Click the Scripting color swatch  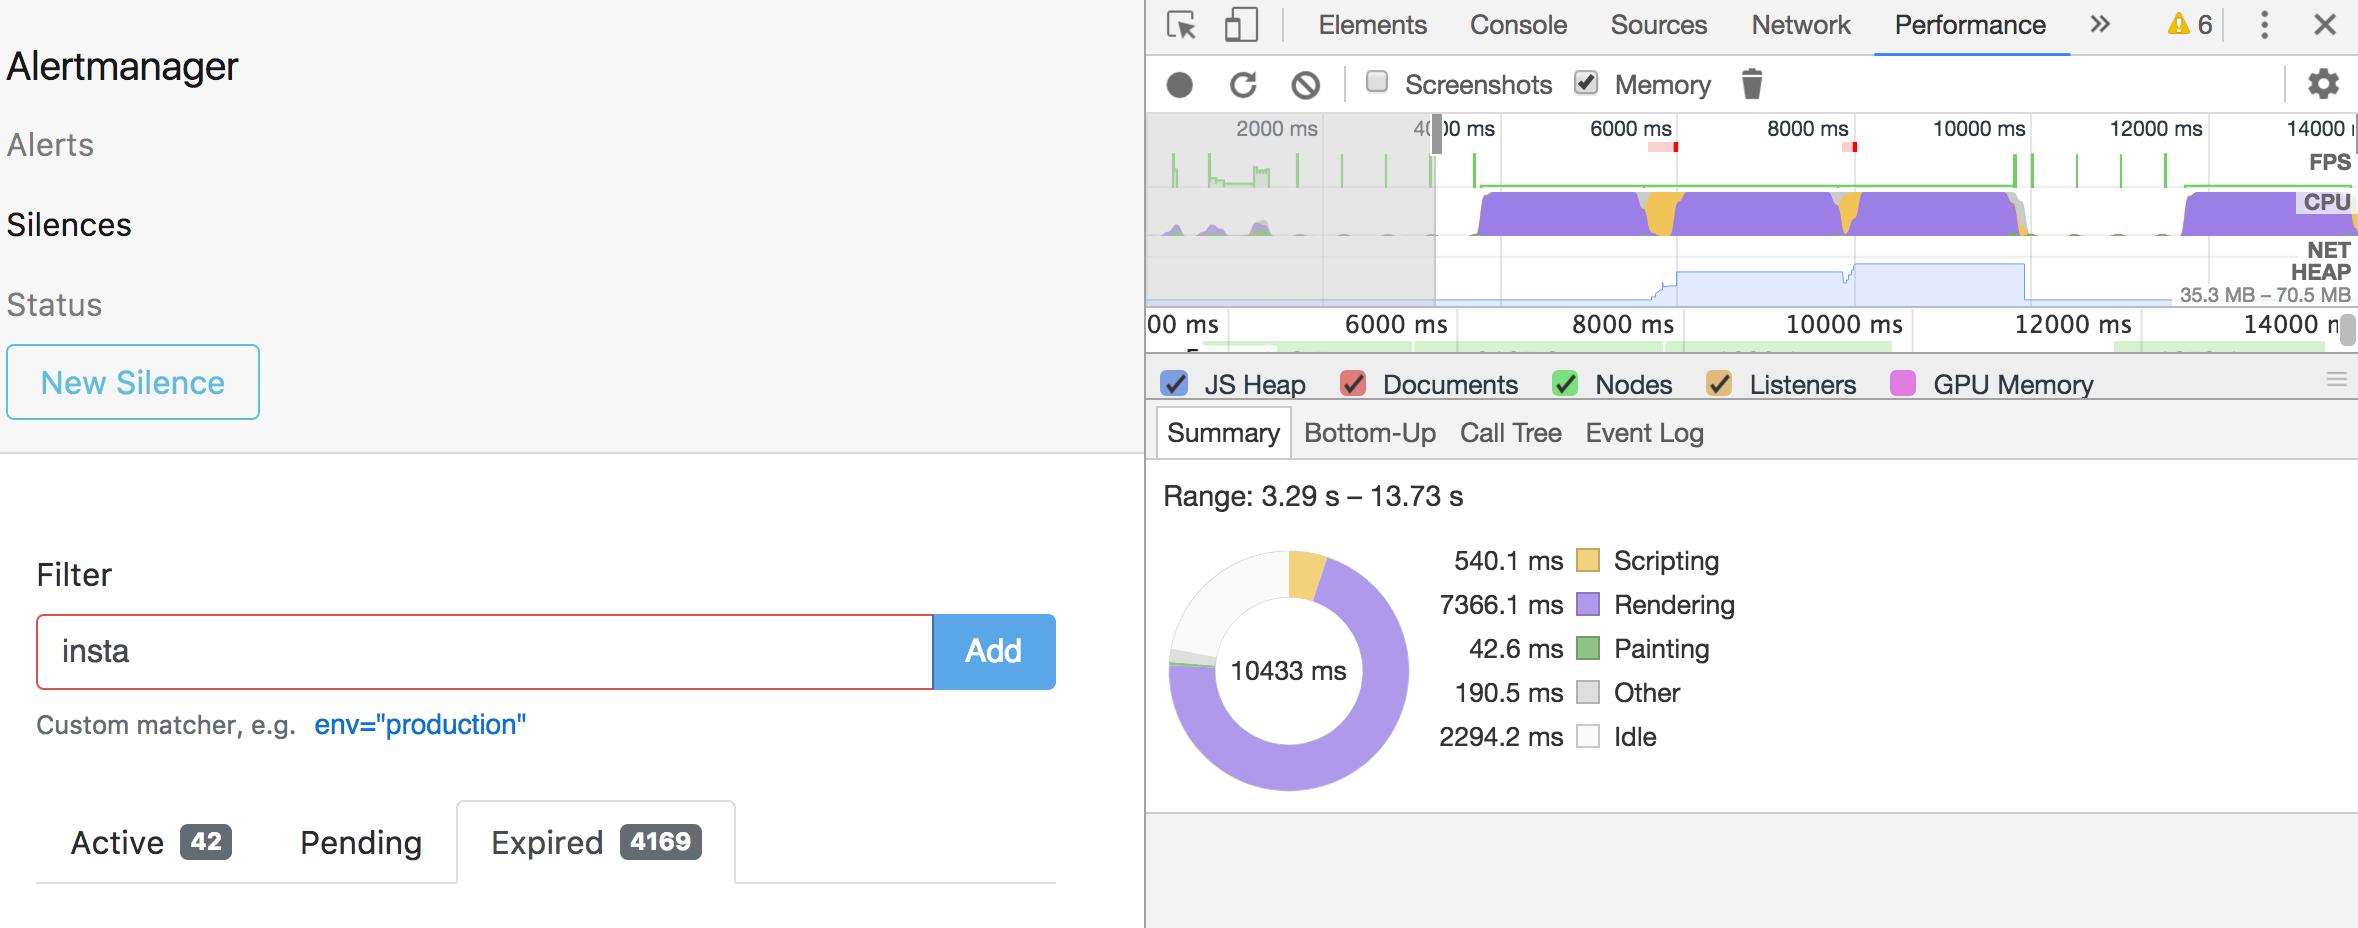coord(1588,560)
